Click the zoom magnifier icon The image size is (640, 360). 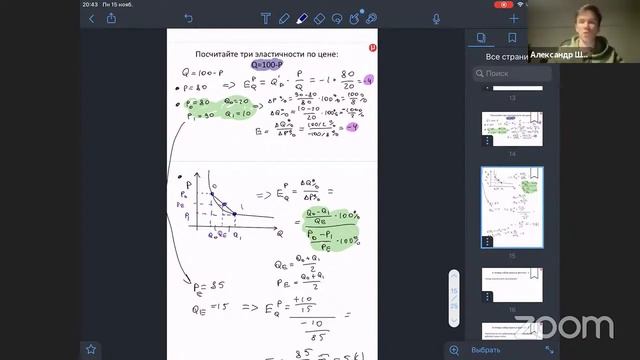454,350
